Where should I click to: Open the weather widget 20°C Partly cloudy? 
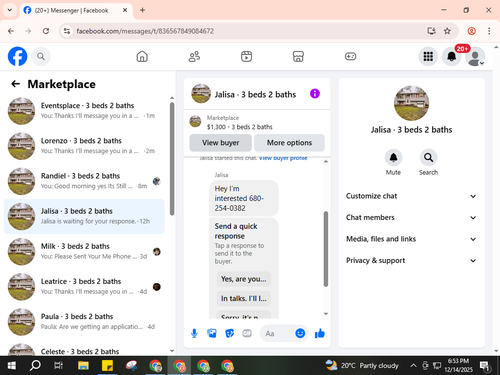point(362,366)
